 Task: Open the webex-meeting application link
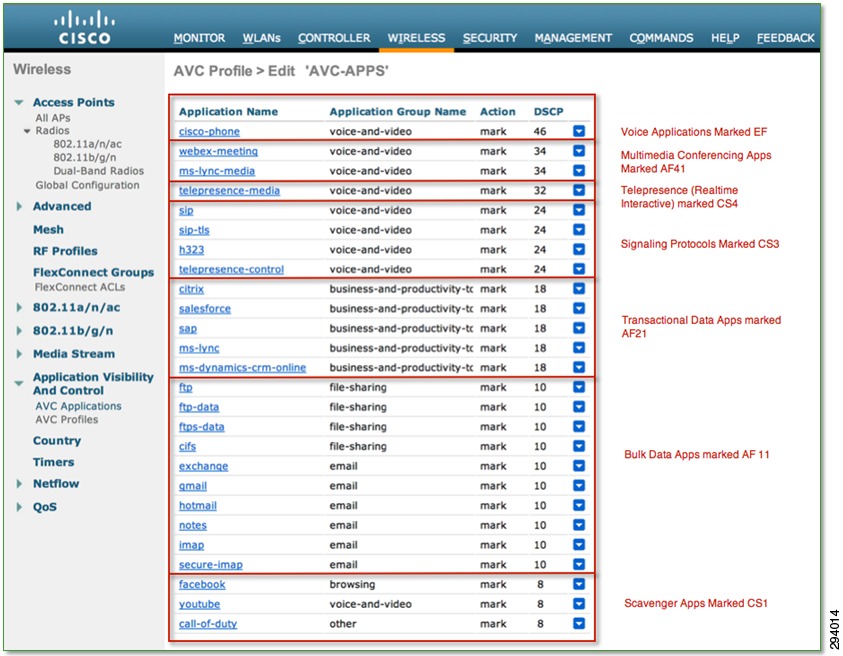(218, 152)
